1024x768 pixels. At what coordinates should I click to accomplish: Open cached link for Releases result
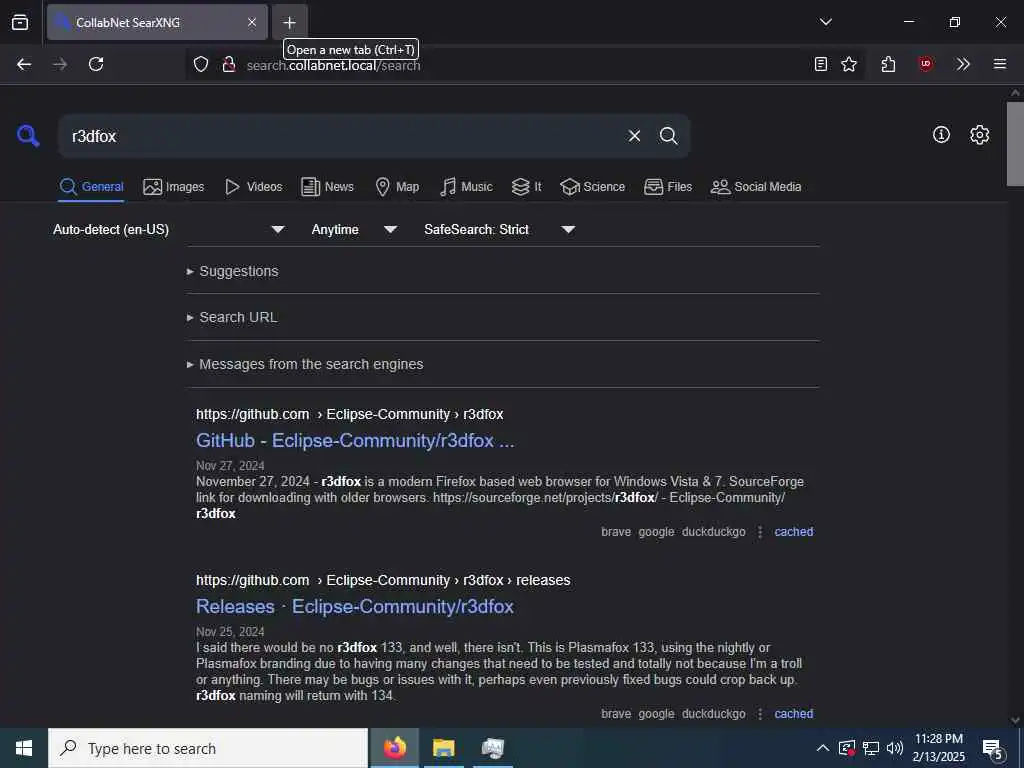coord(793,714)
